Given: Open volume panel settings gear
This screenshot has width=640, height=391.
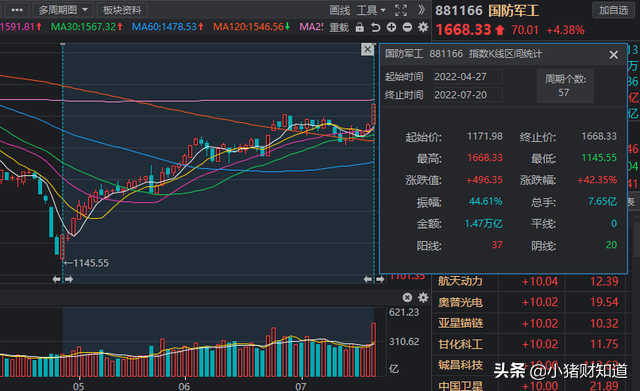Looking at the screenshot, I should tap(423, 297).
